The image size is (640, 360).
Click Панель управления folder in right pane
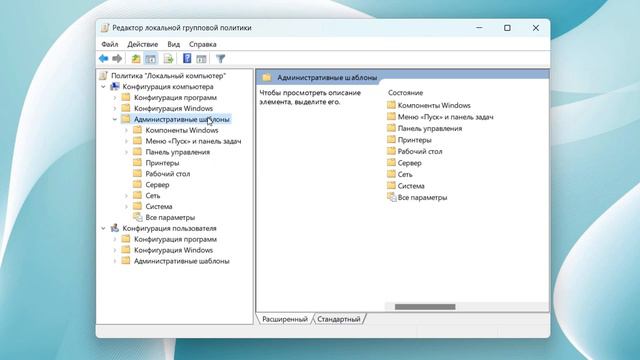point(430,128)
